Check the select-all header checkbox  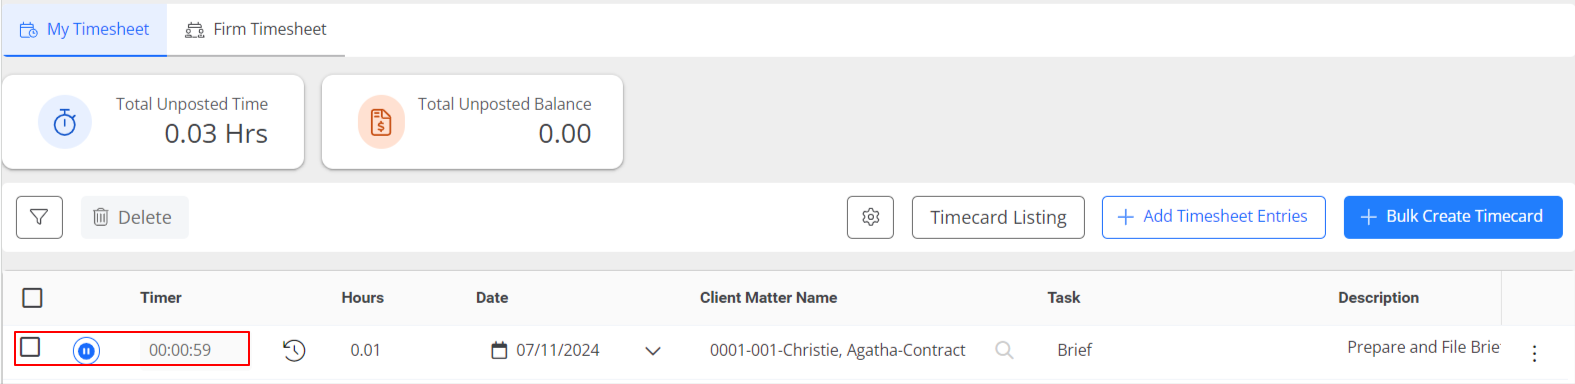[x=32, y=298]
